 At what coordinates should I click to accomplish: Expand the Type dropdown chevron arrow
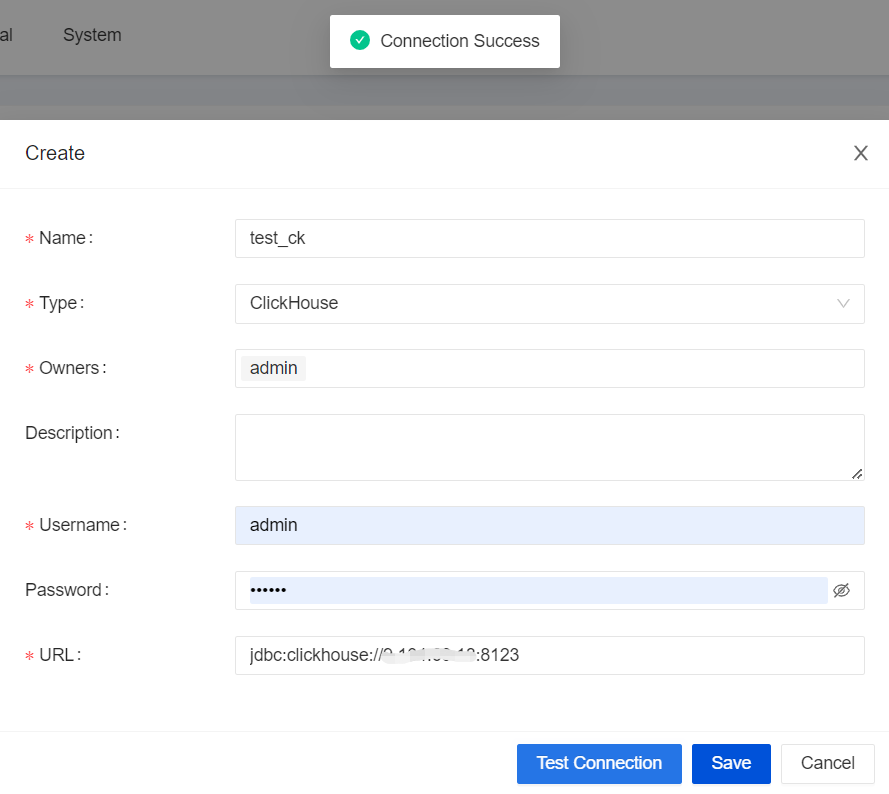[x=843, y=303]
